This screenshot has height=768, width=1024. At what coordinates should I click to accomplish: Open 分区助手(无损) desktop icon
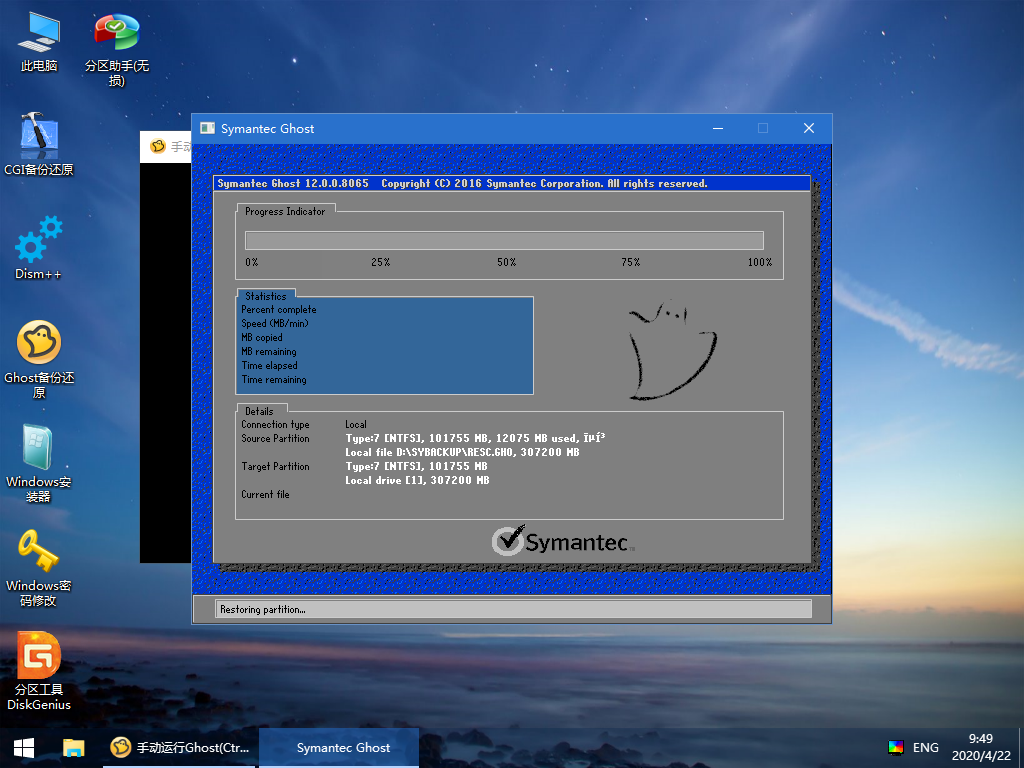point(117,48)
